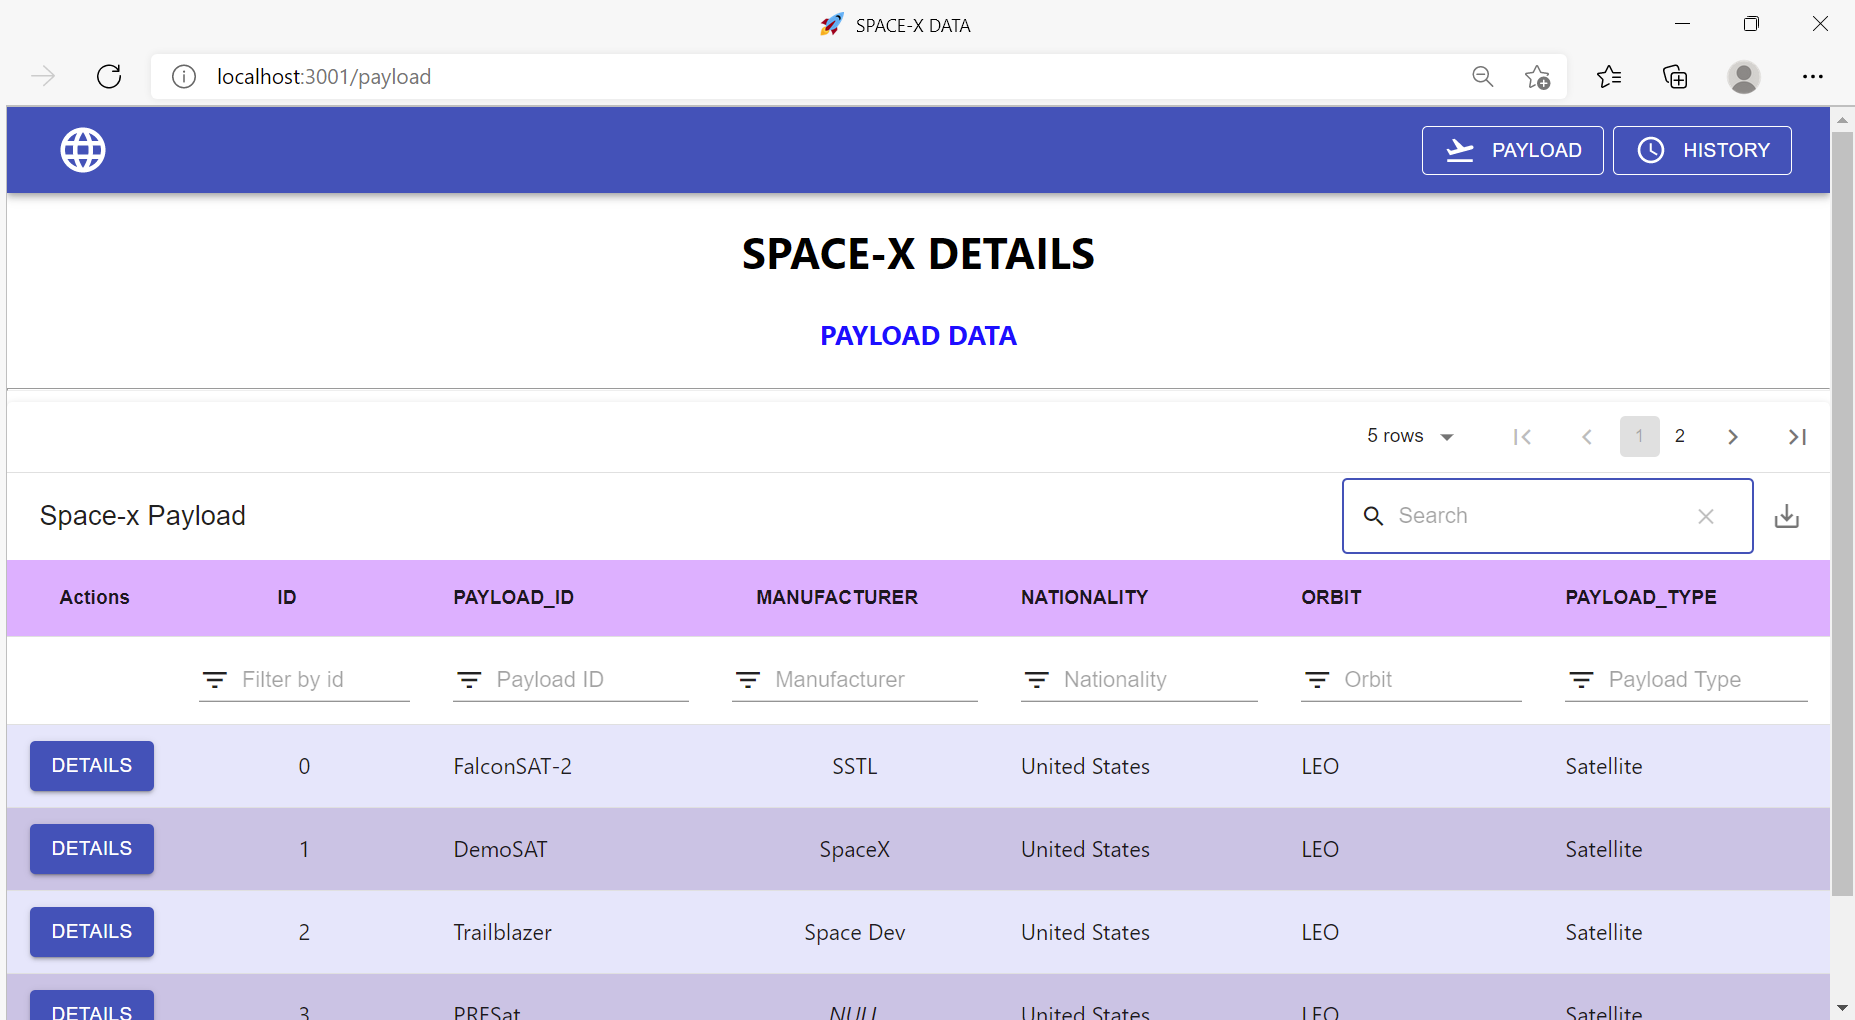Switch to the PAYLOAD tab
Image resolution: width=1855 pixels, height=1020 pixels.
[1512, 150]
